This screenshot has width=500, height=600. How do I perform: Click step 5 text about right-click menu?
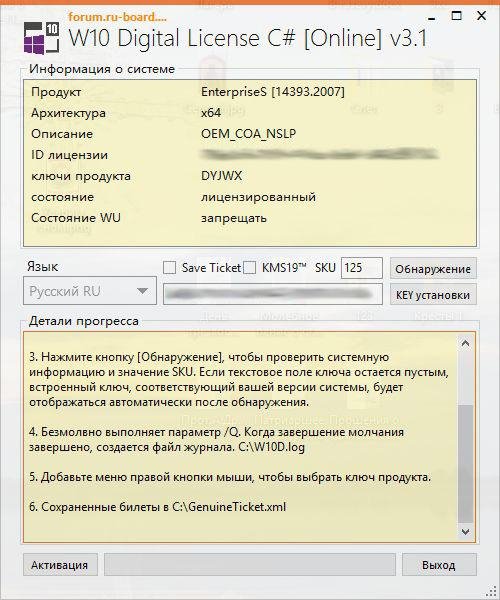pos(230,477)
